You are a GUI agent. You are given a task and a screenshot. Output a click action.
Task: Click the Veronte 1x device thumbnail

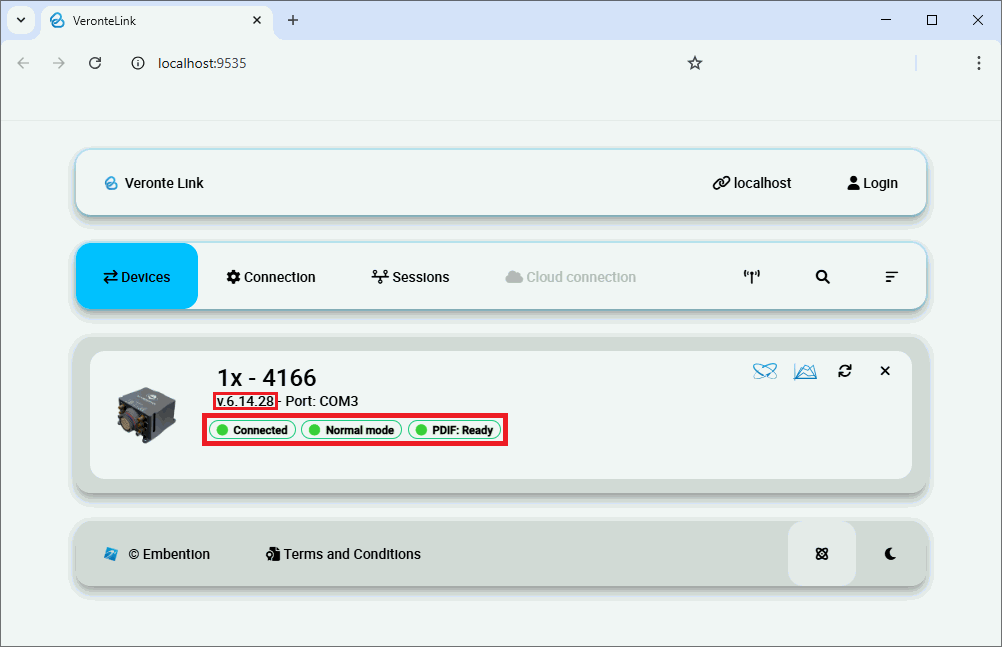pyautogui.click(x=146, y=414)
